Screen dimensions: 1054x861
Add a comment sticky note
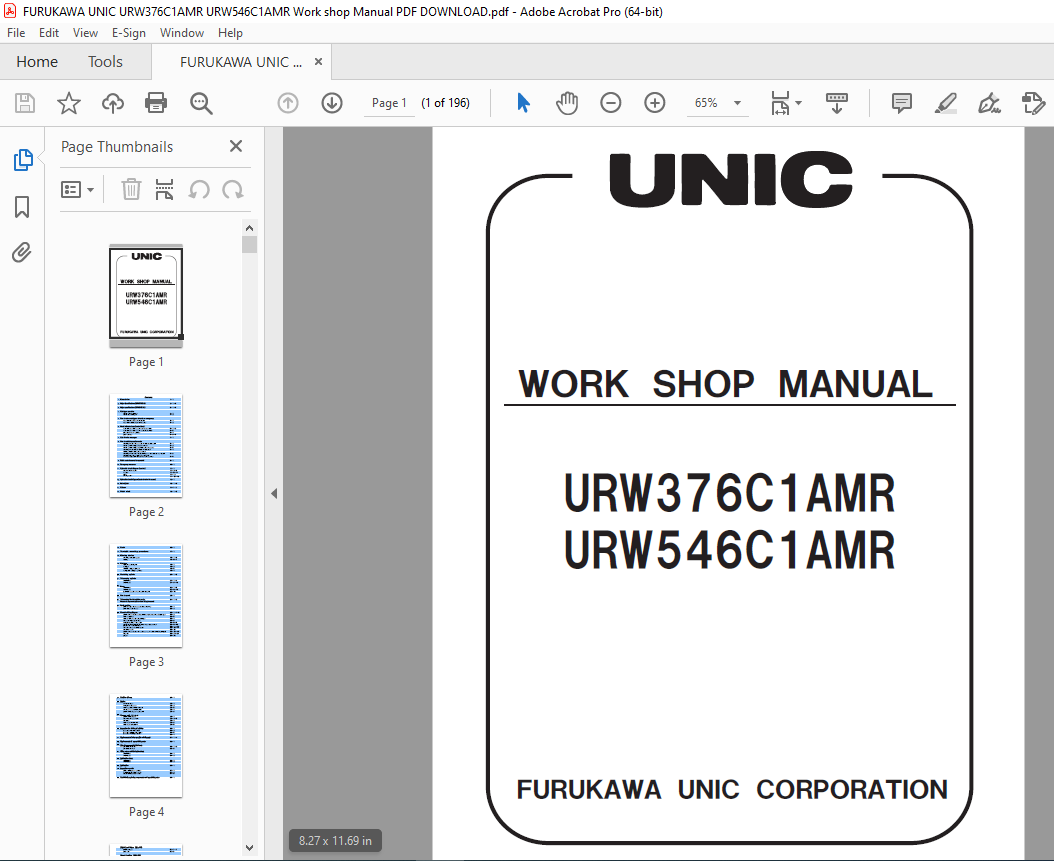pos(901,103)
